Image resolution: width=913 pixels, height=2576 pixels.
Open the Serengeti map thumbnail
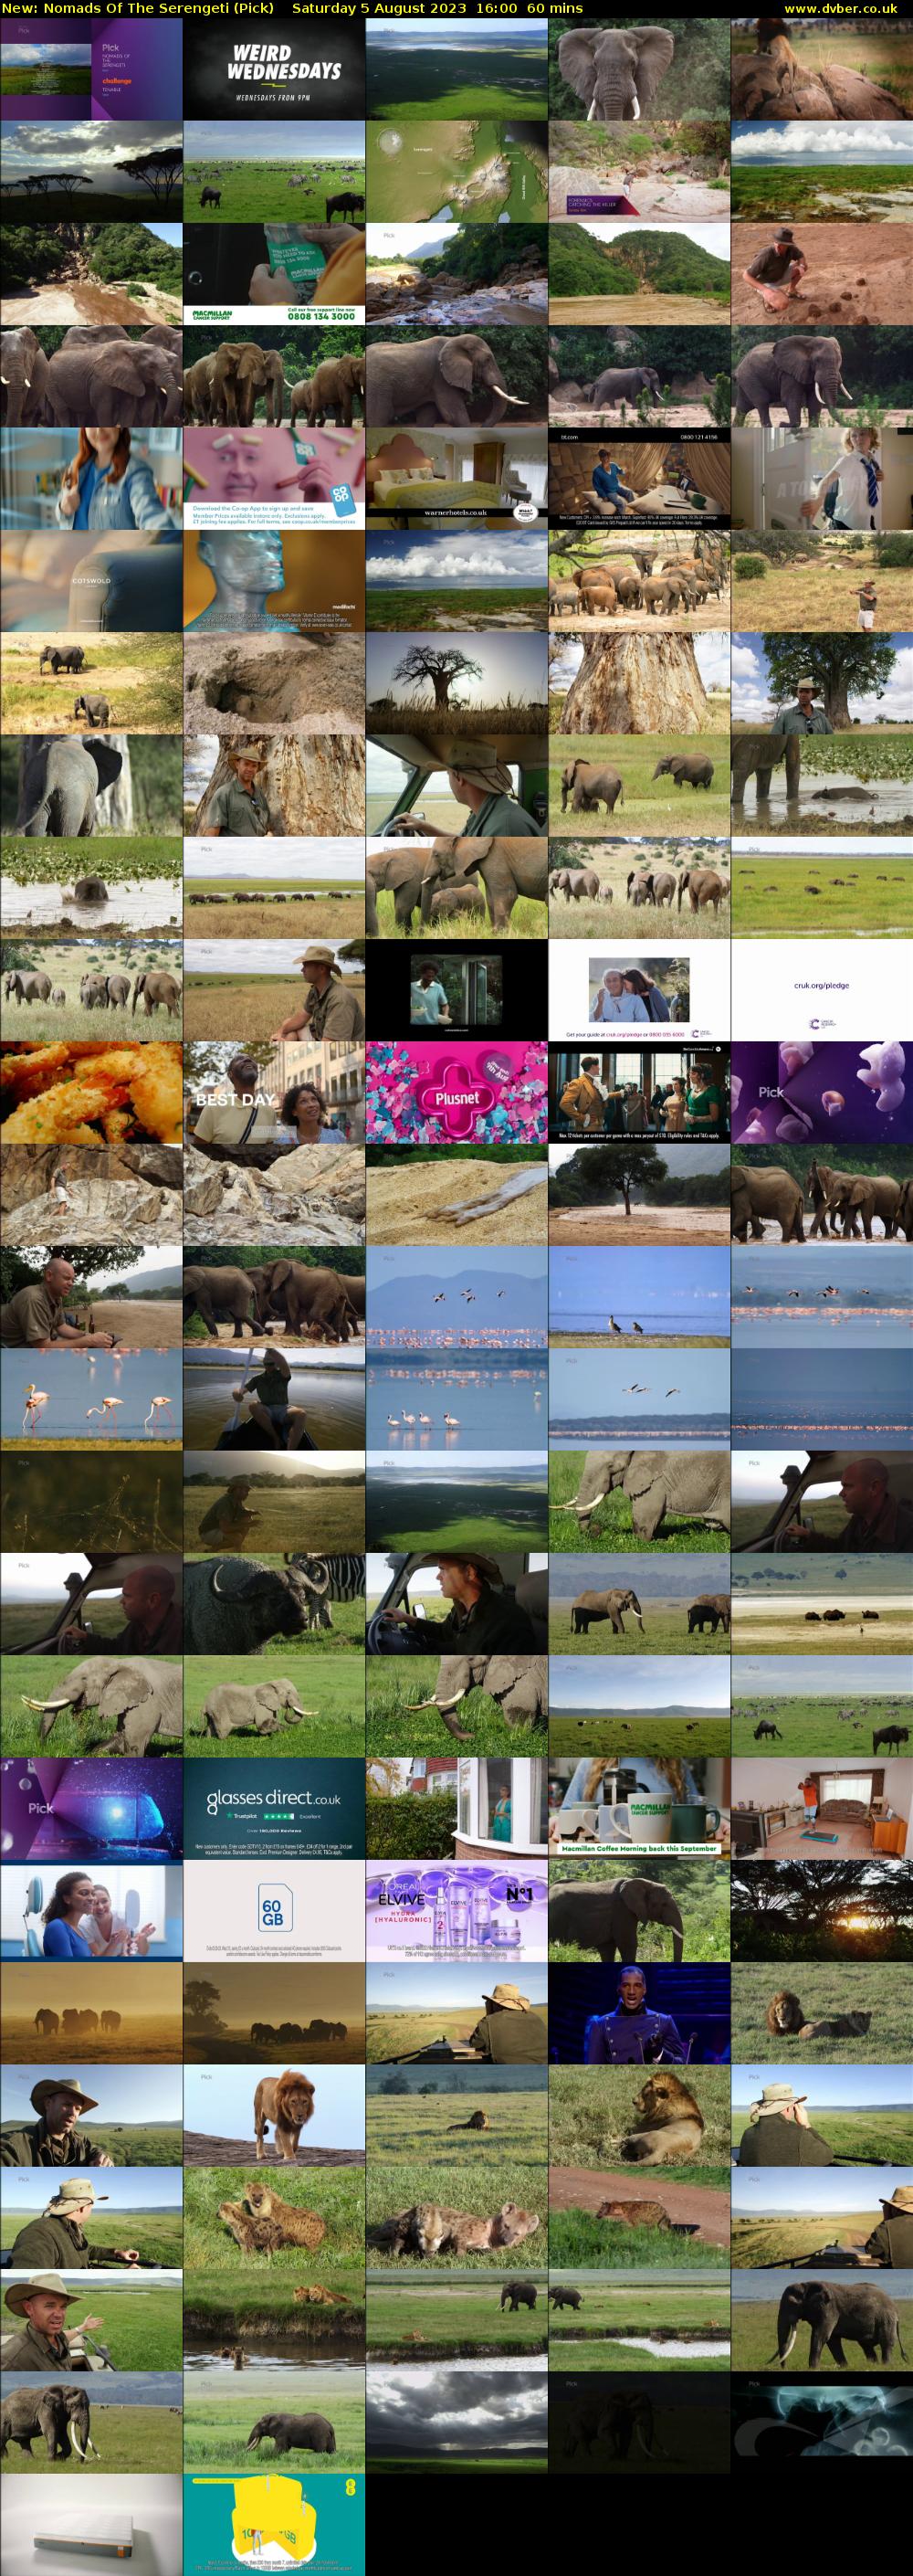[456, 172]
